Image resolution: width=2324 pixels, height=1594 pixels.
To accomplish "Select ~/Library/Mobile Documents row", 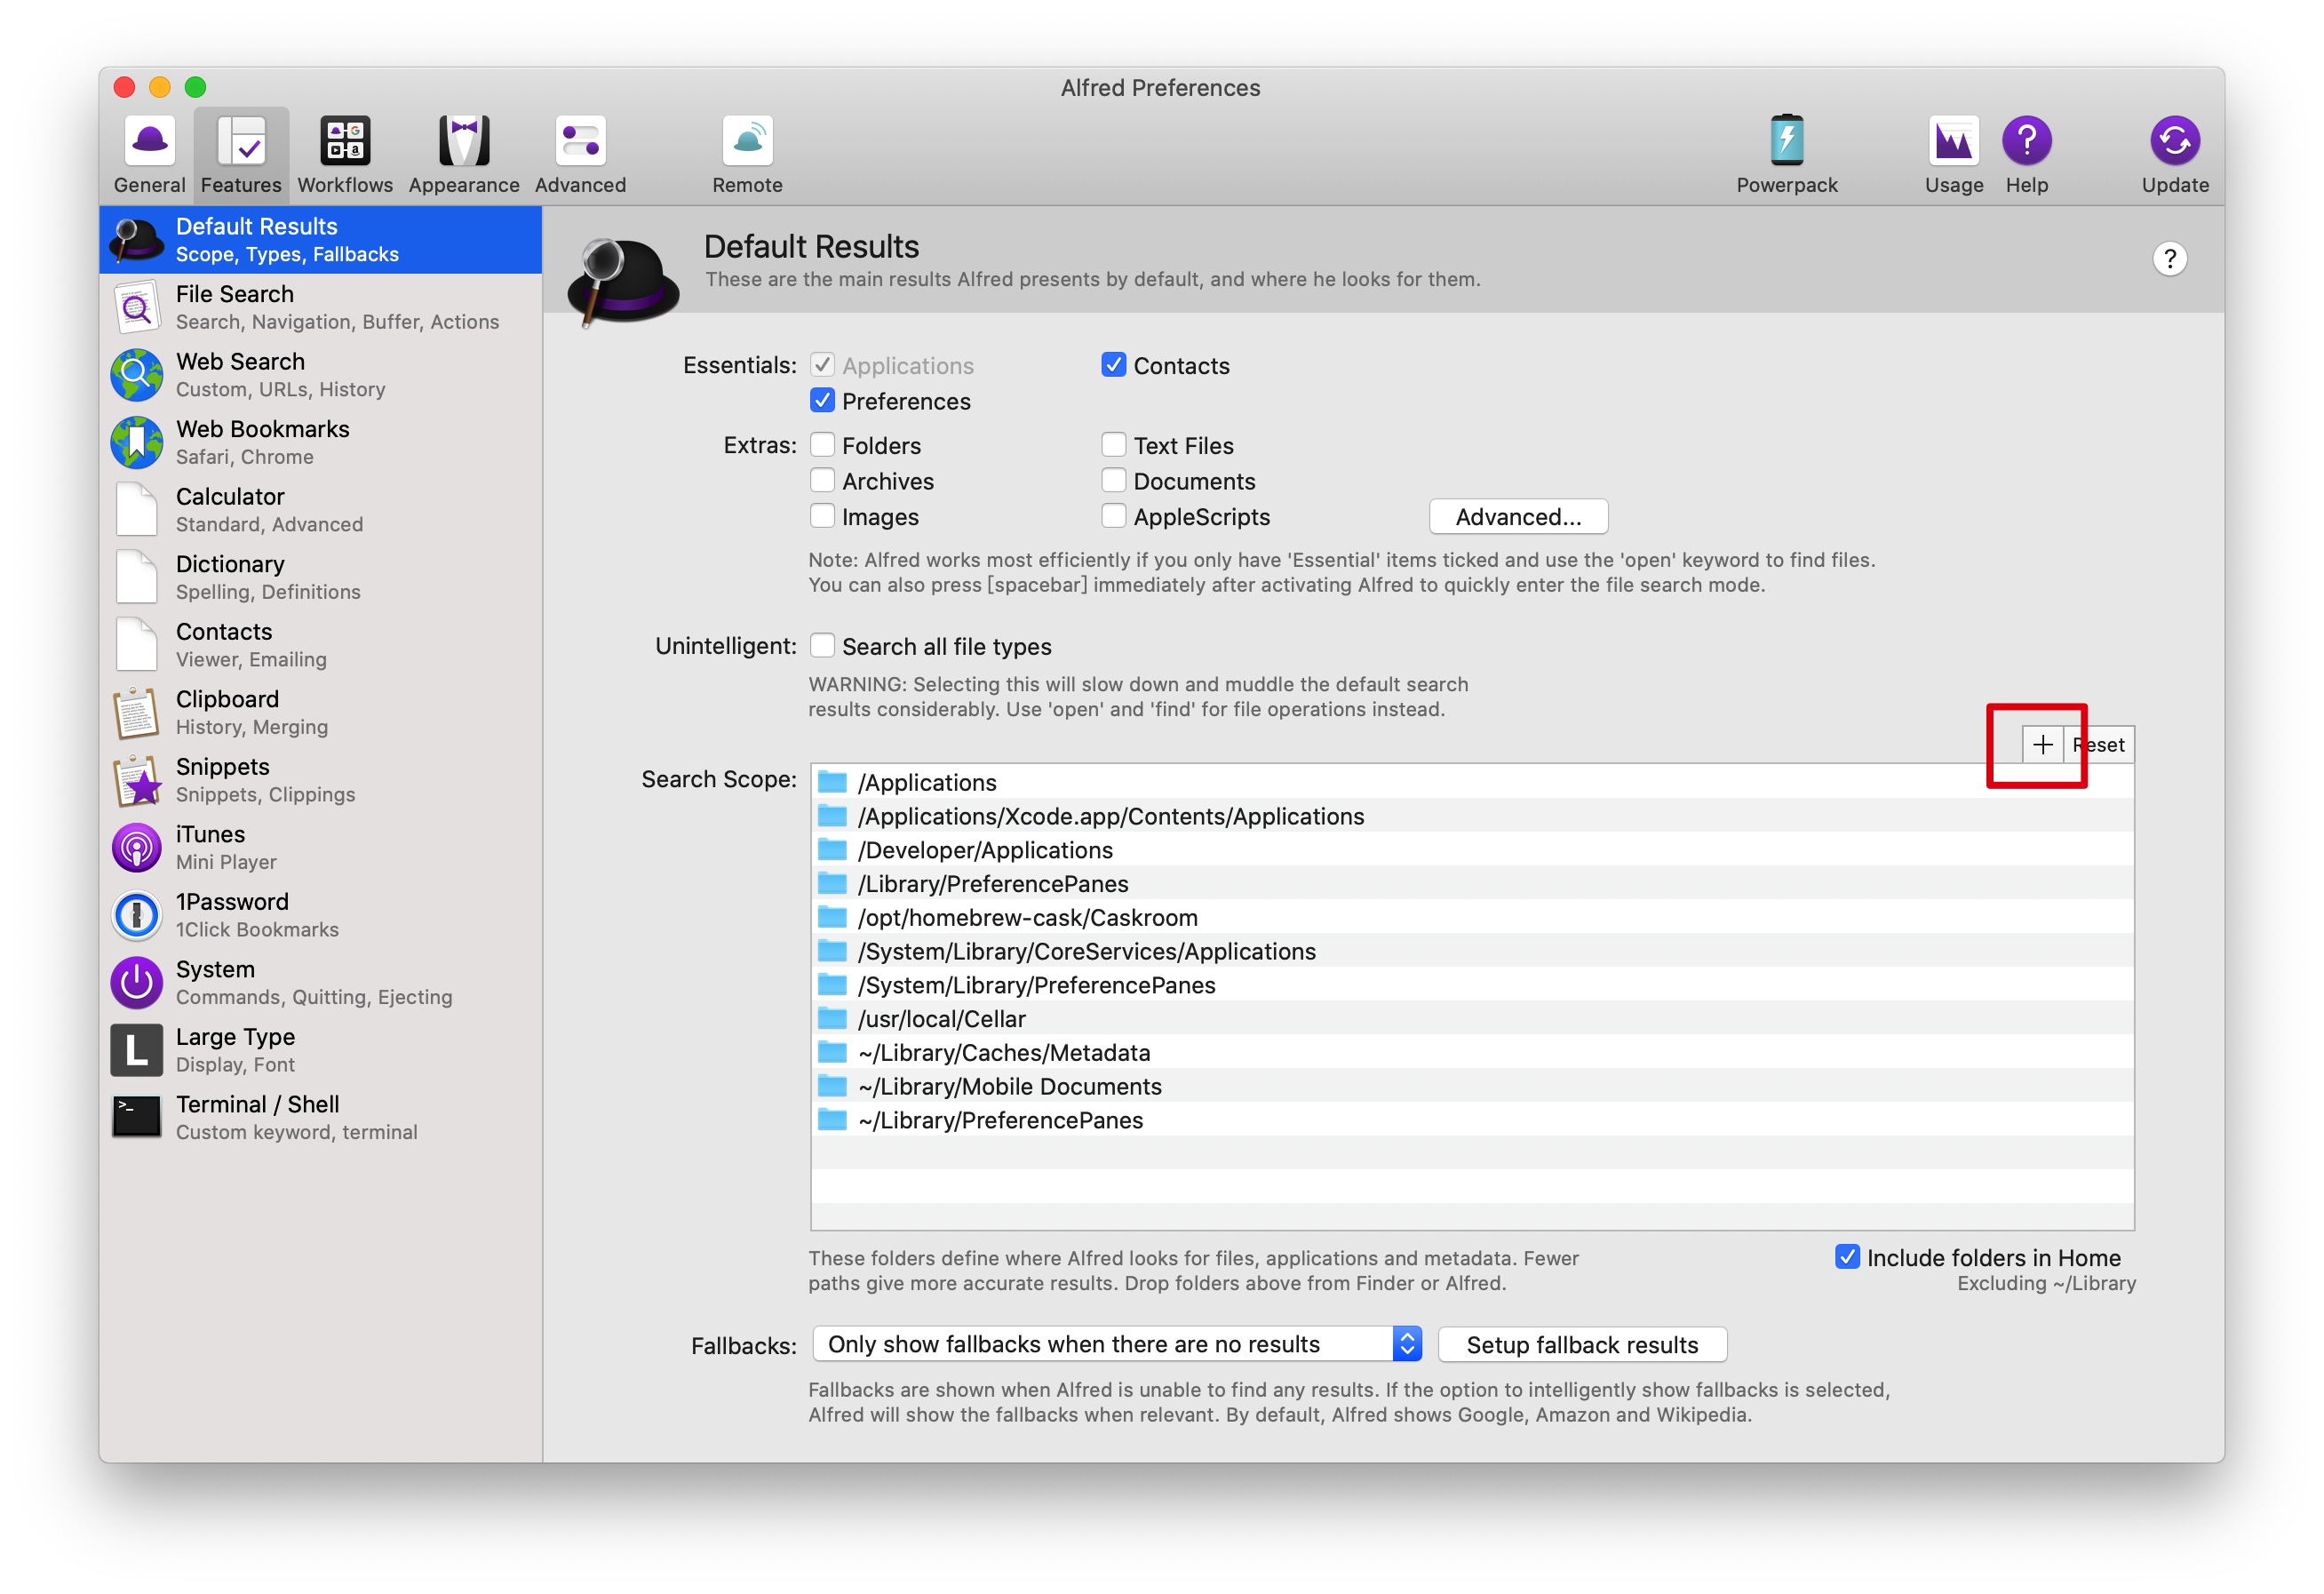I will pos(1472,1086).
